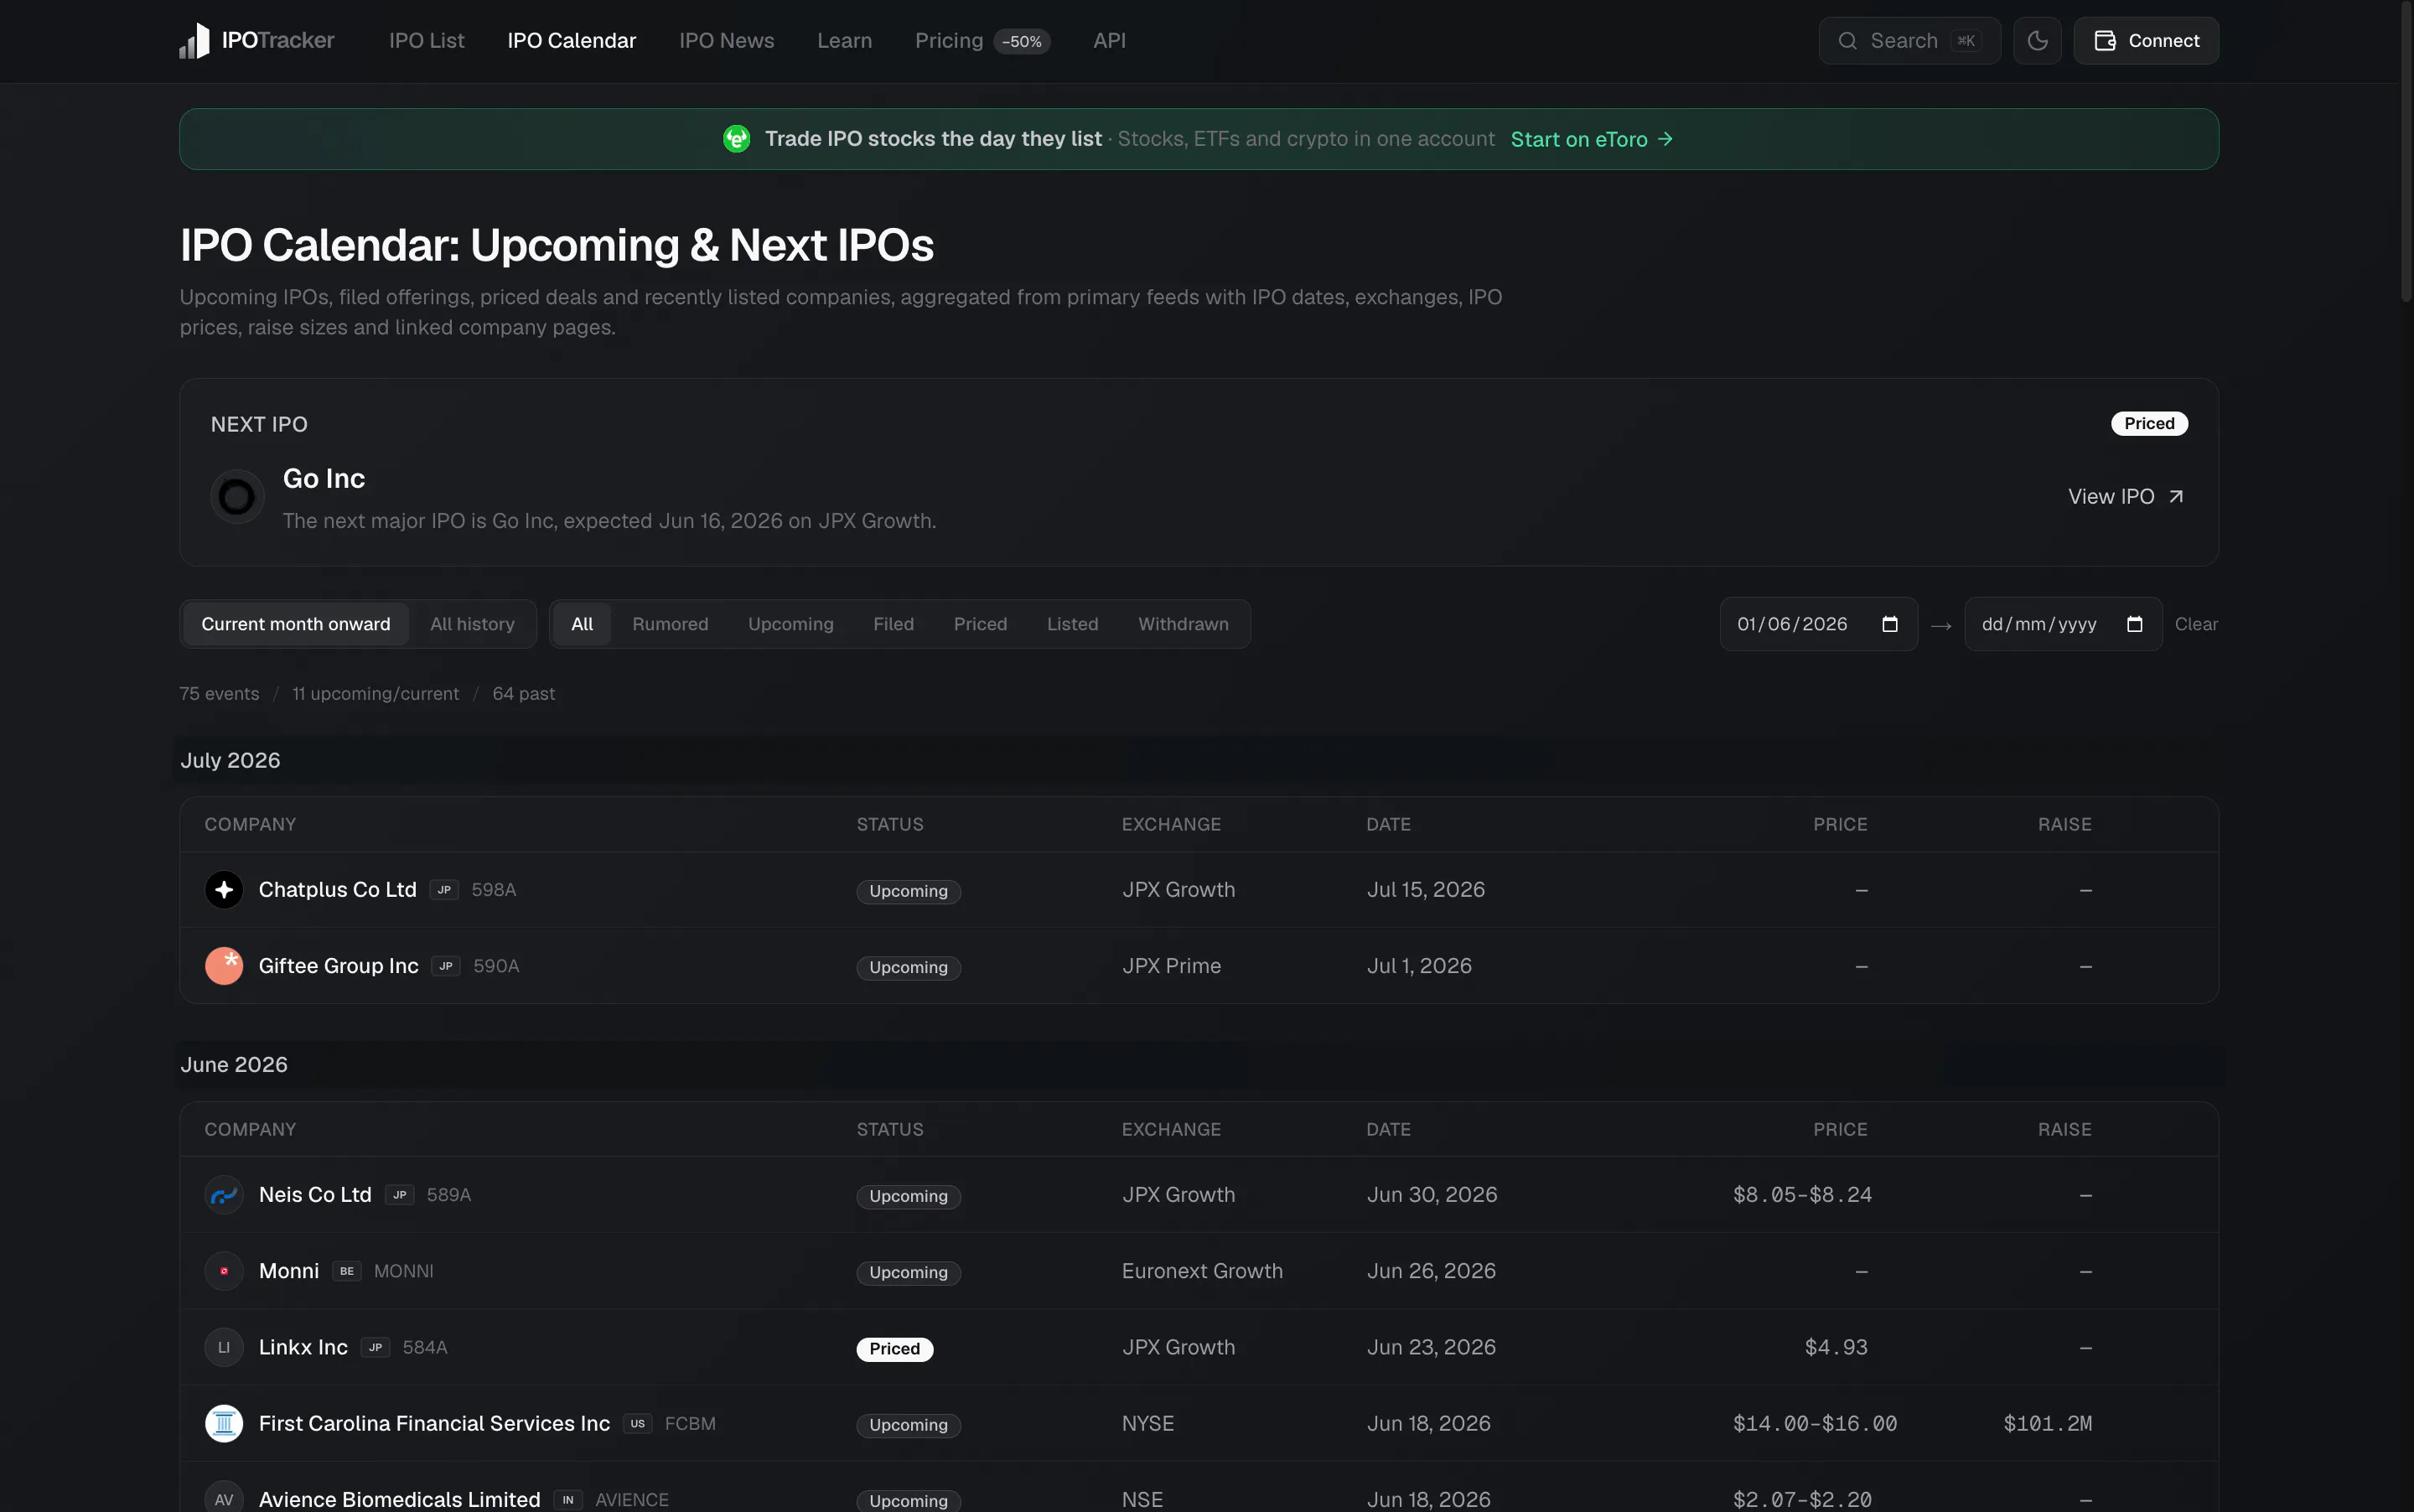
Task: Click the start date field 01/06/2026
Action: point(1819,624)
